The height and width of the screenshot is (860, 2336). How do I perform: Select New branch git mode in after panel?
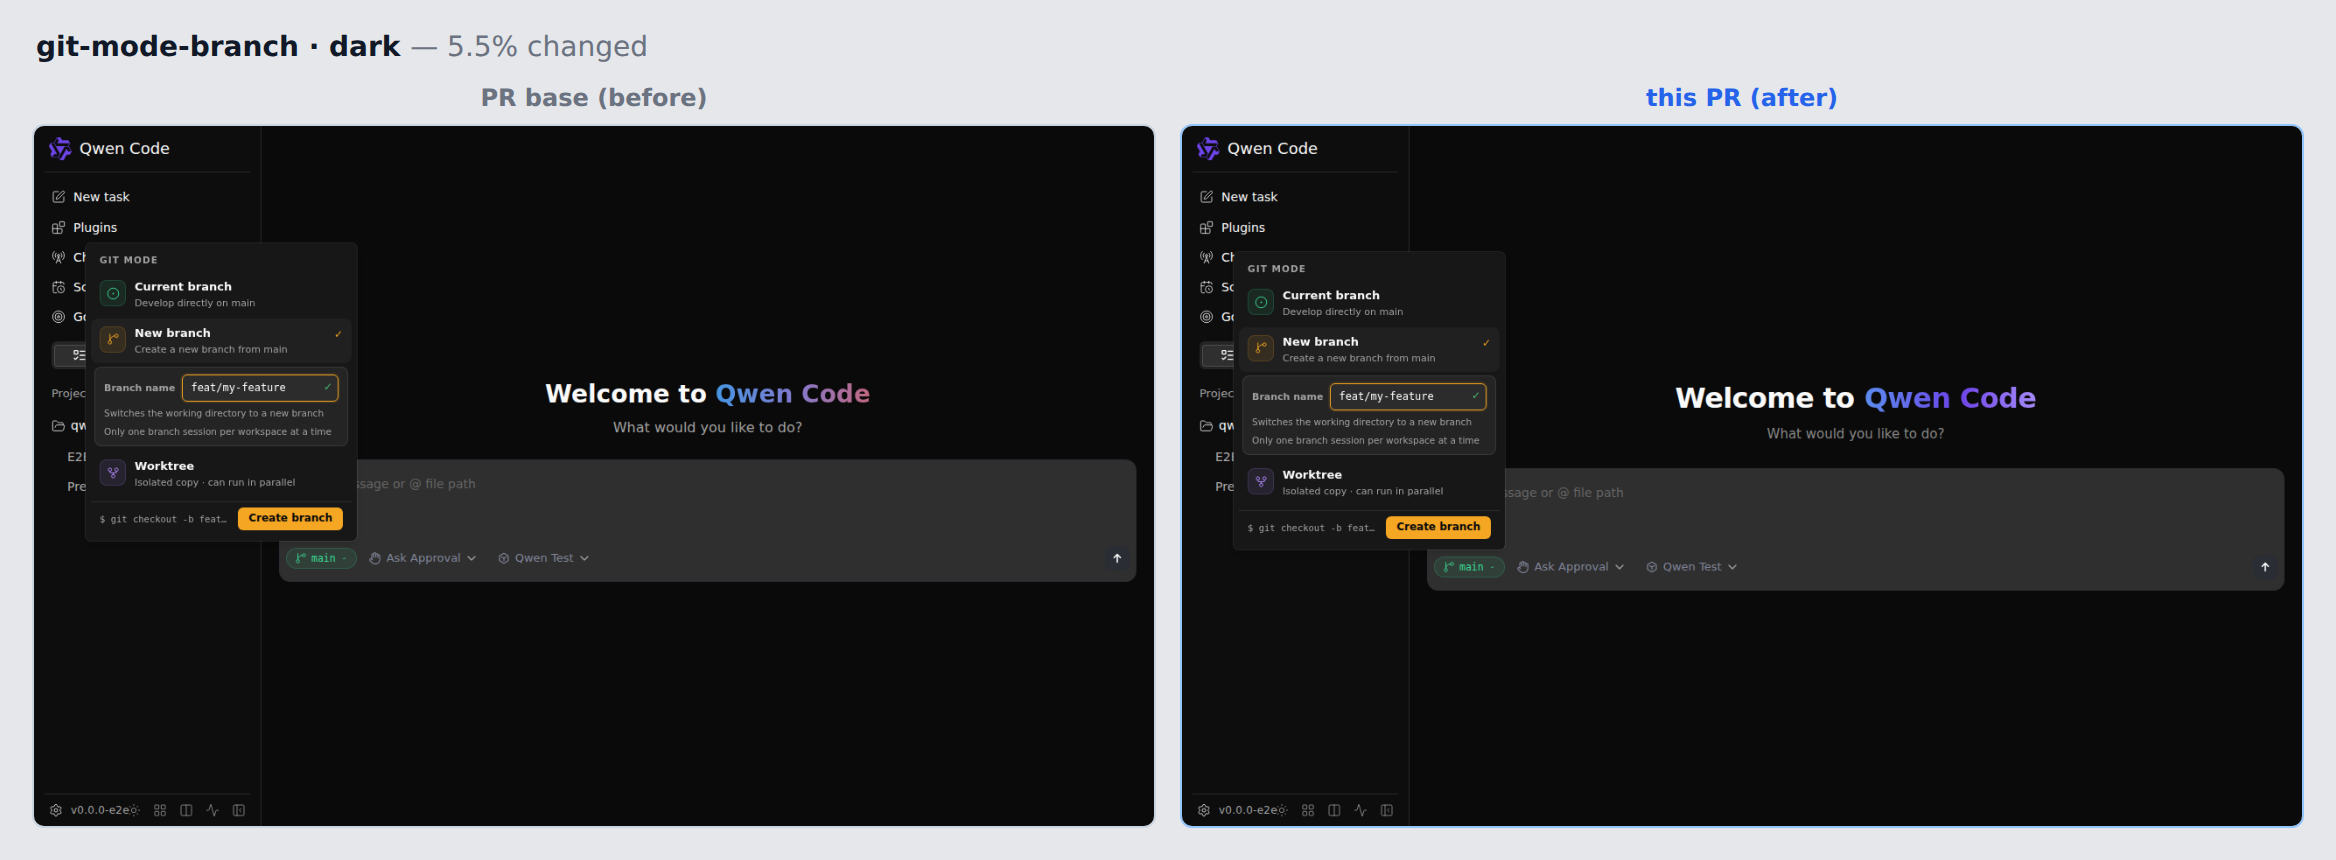coord(1369,350)
